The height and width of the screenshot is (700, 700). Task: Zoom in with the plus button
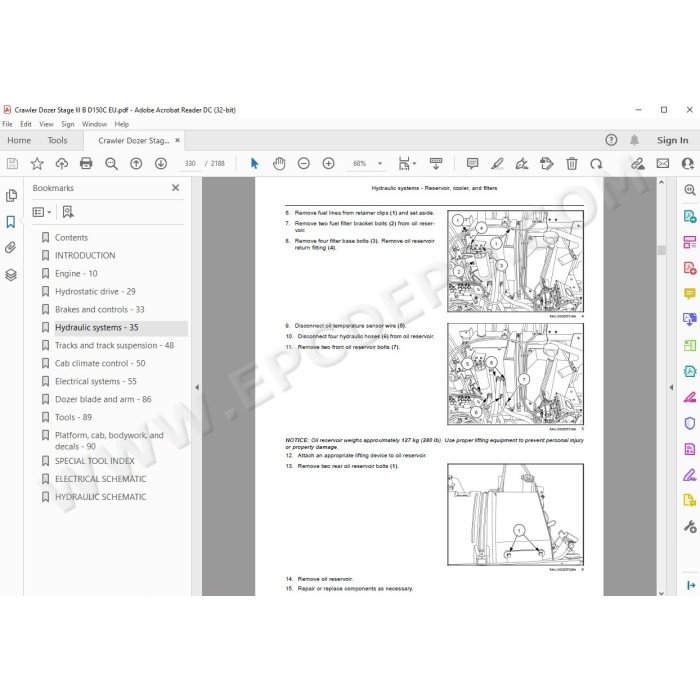[x=329, y=164]
